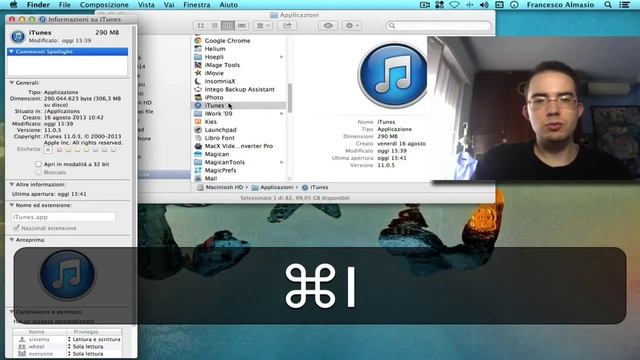The image size is (640, 360).
Task: Select iMage Tools app
Action: (x=222, y=65)
